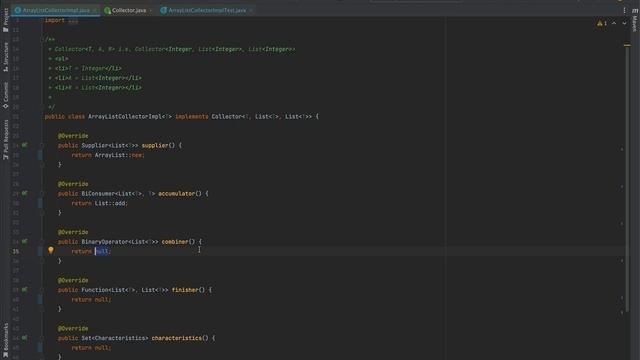Screen dimensions: 640x360
Task: Click the yellow warning stripe in scrollbar
Action: [x=627, y=45]
